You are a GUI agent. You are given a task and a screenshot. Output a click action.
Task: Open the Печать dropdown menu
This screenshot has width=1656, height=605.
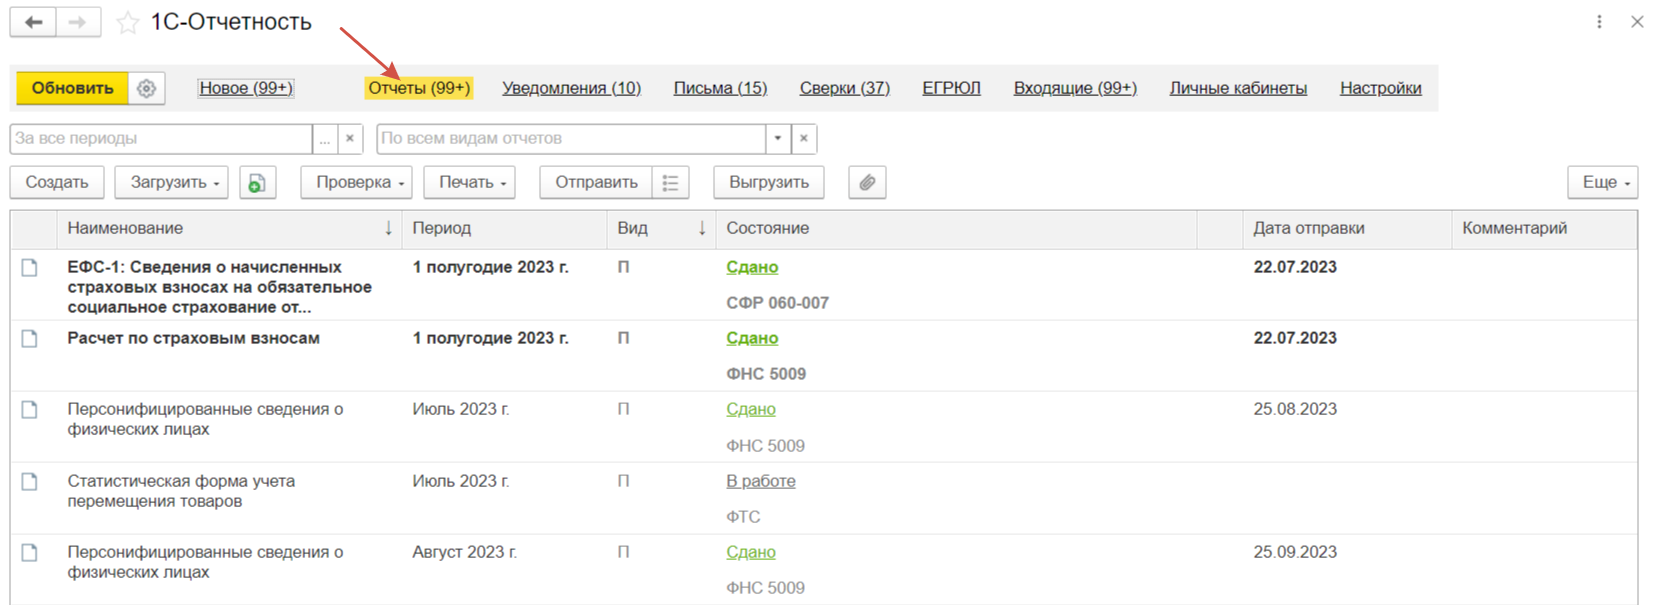point(470,182)
